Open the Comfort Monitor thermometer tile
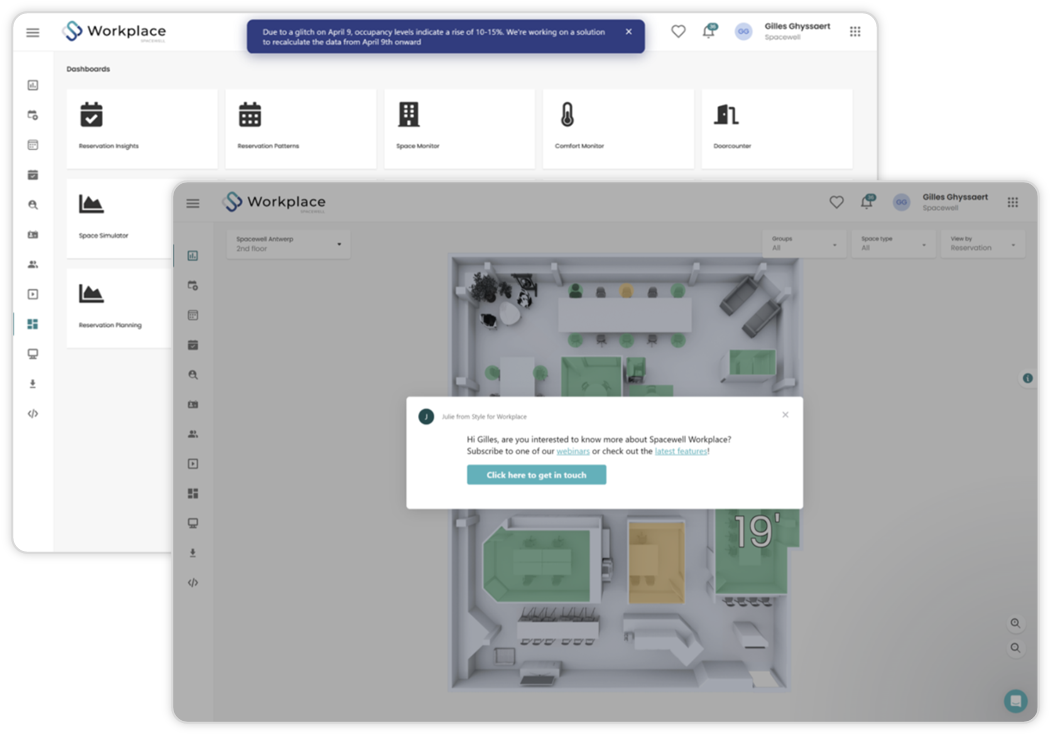This screenshot has width=1051, height=735. coord(618,129)
